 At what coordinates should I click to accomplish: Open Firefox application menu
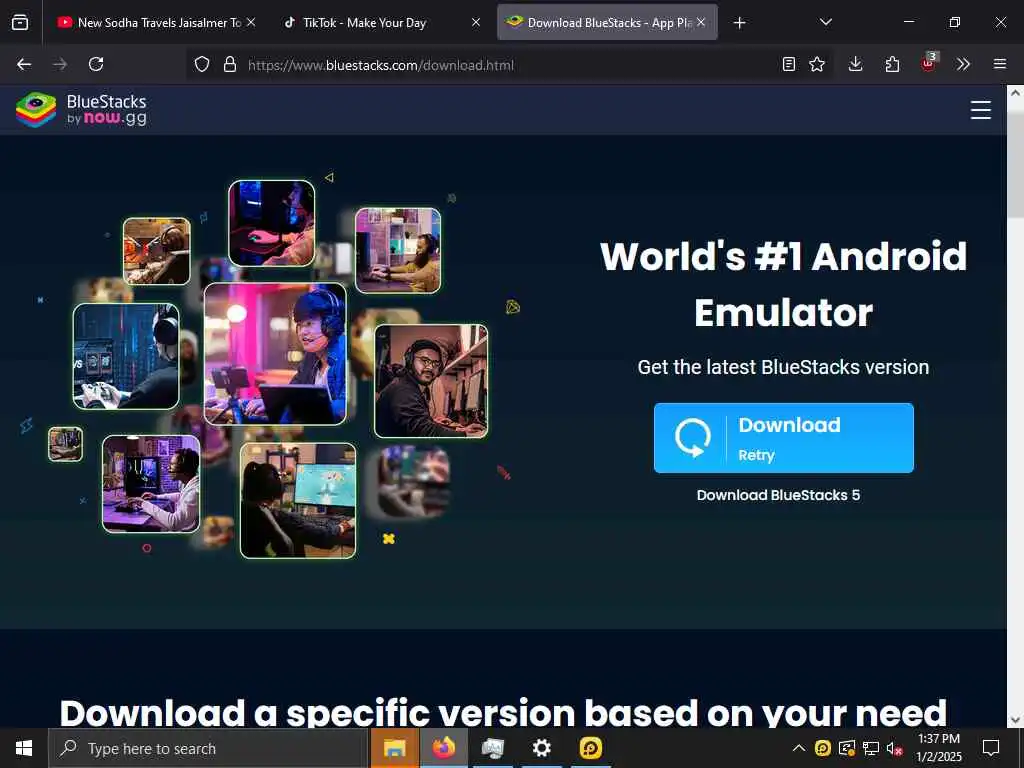tap(1000, 64)
